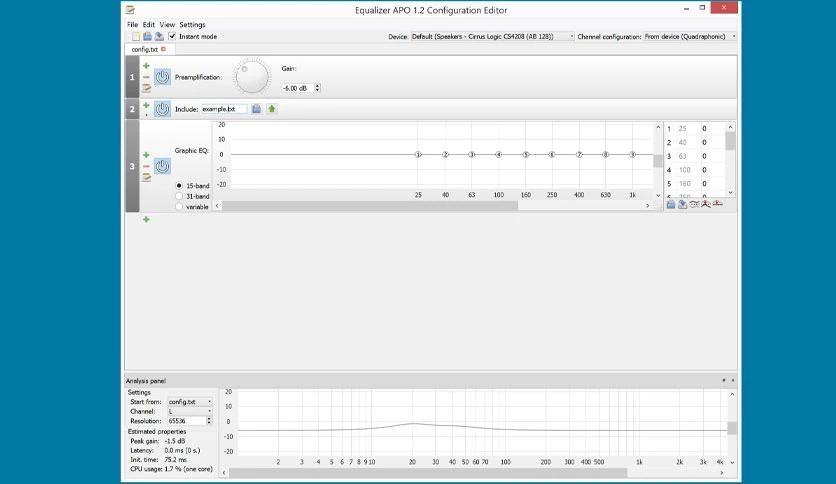The image size is (836, 484).
Task: Close the Analysis panel
Action: [733, 380]
